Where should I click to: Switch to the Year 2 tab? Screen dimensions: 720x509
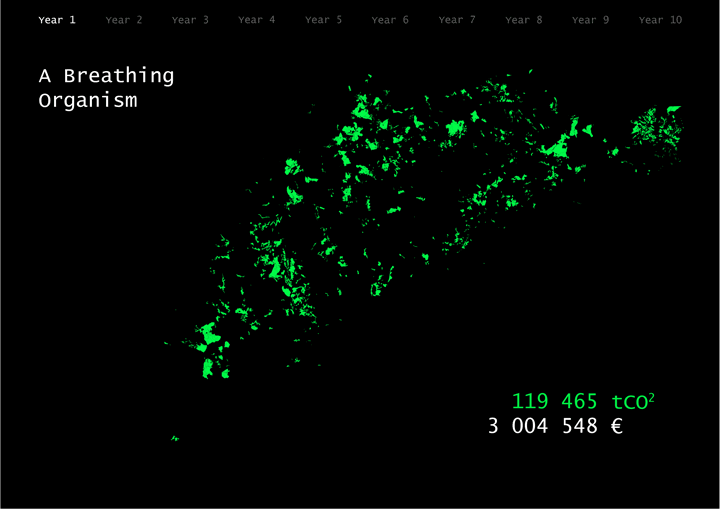pyautogui.click(x=124, y=20)
